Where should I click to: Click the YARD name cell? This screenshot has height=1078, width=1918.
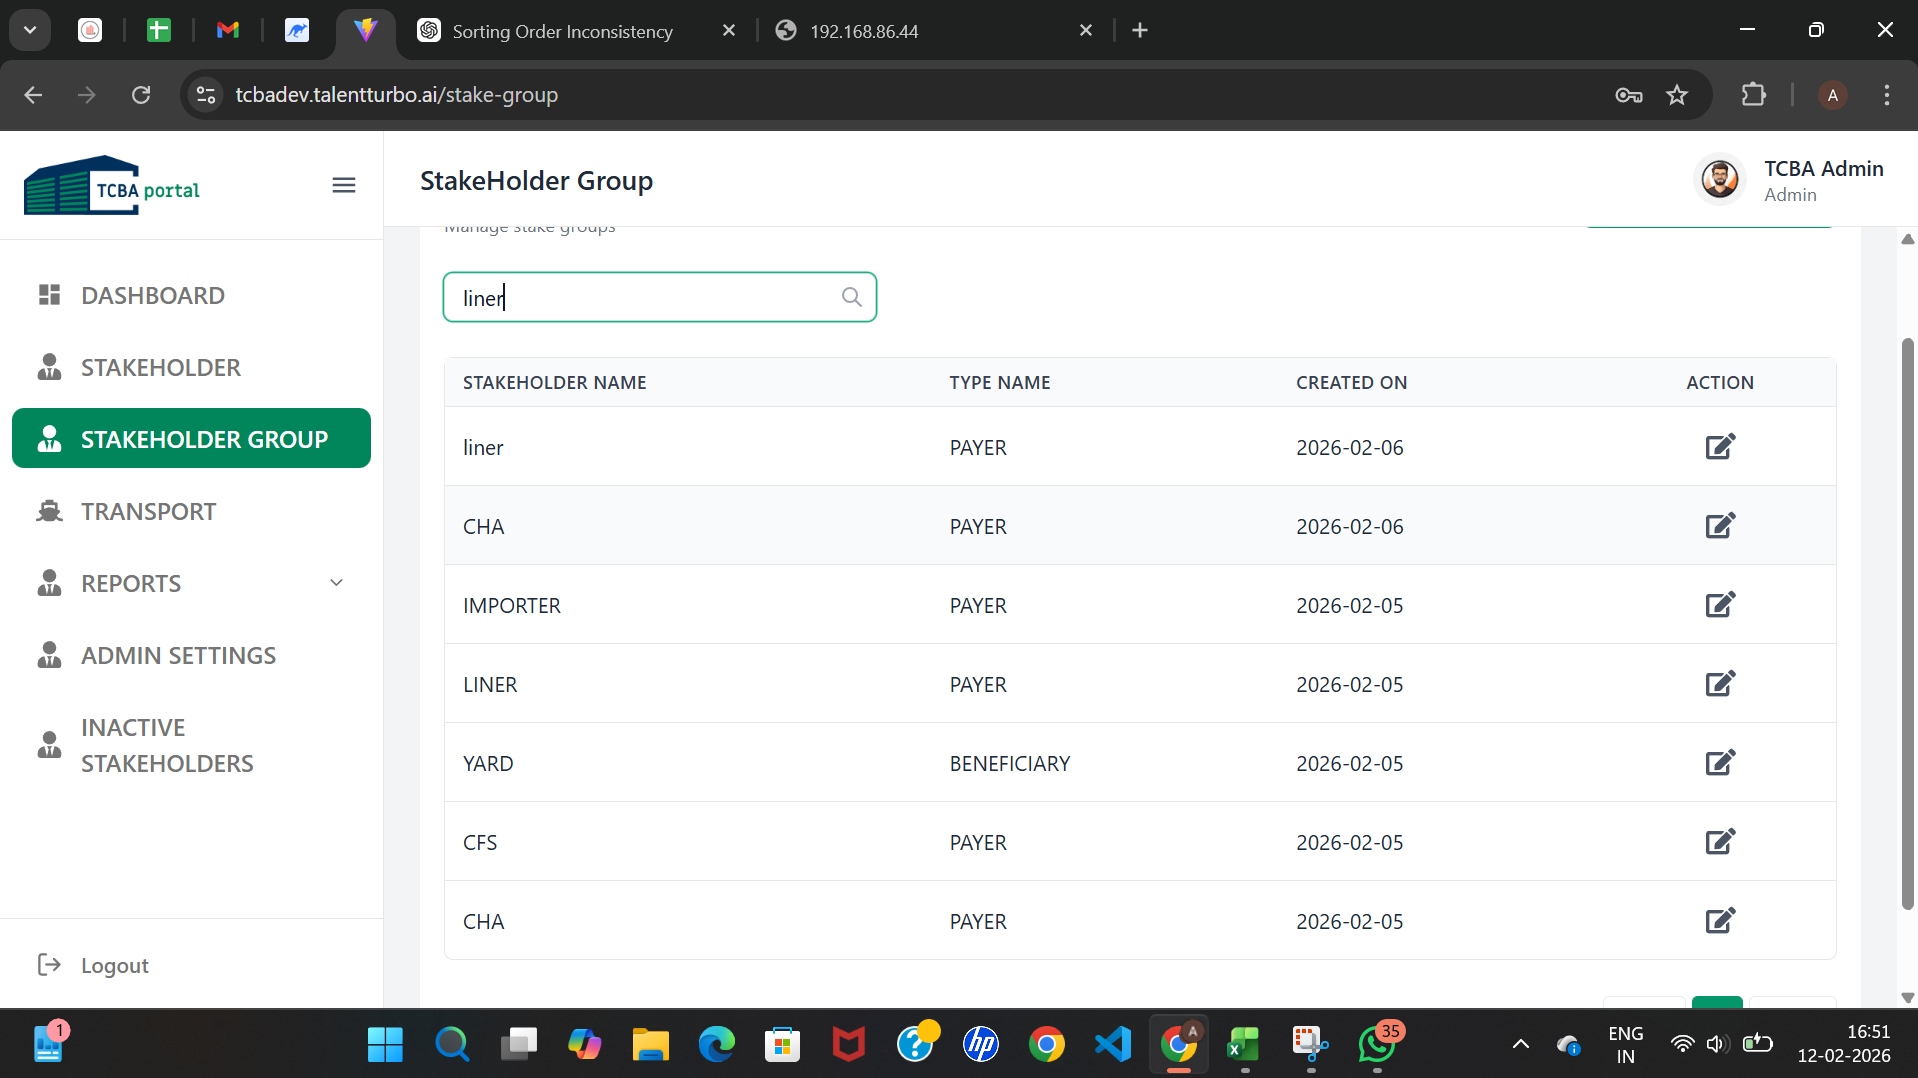[488, 764]
